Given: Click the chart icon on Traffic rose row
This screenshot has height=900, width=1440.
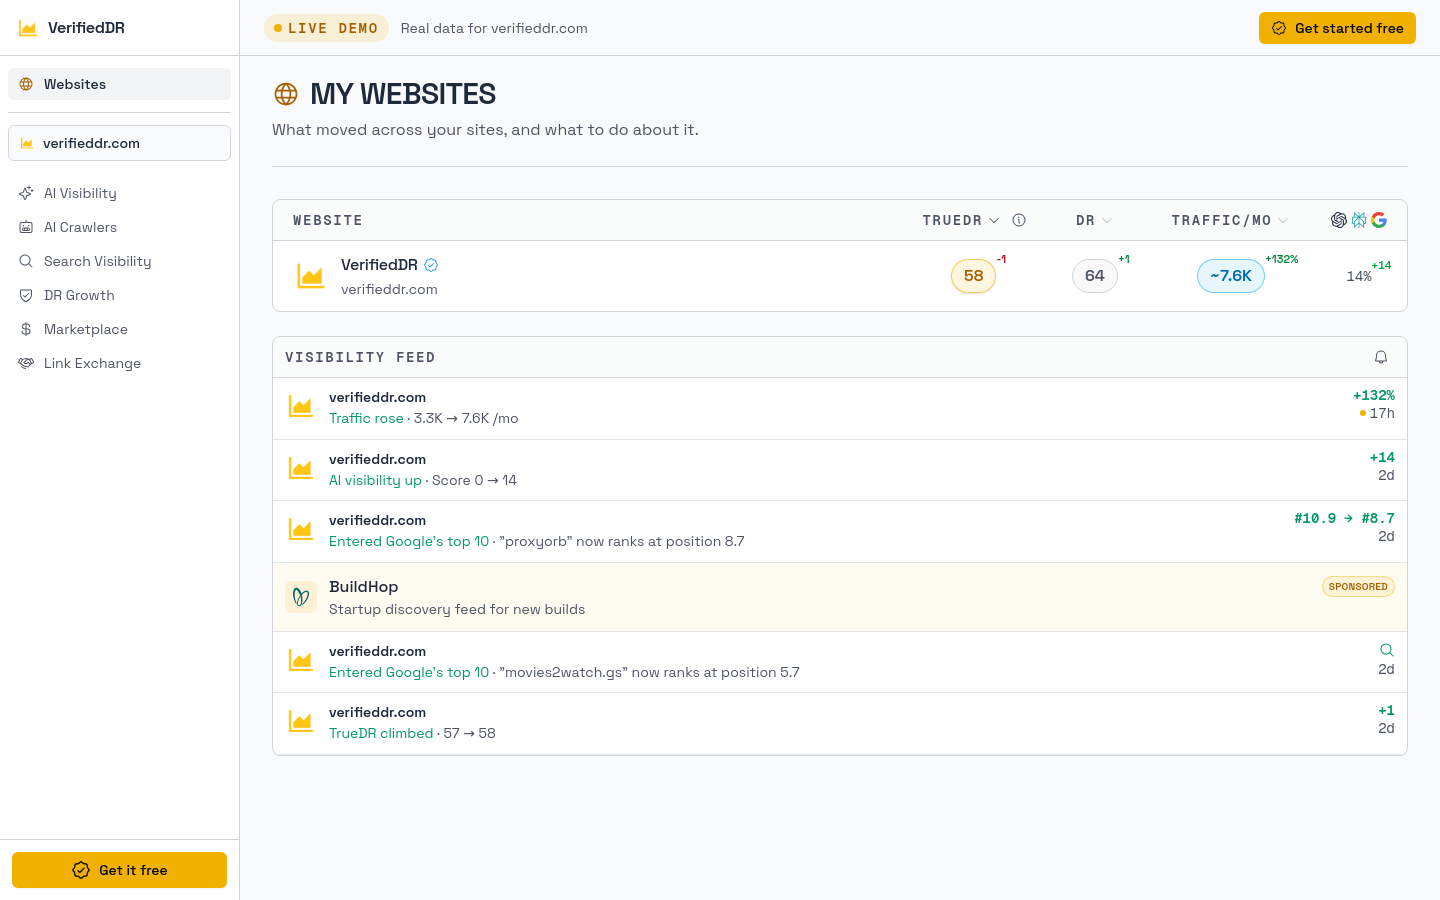Looking at the screenshot, I should (301, 407).
